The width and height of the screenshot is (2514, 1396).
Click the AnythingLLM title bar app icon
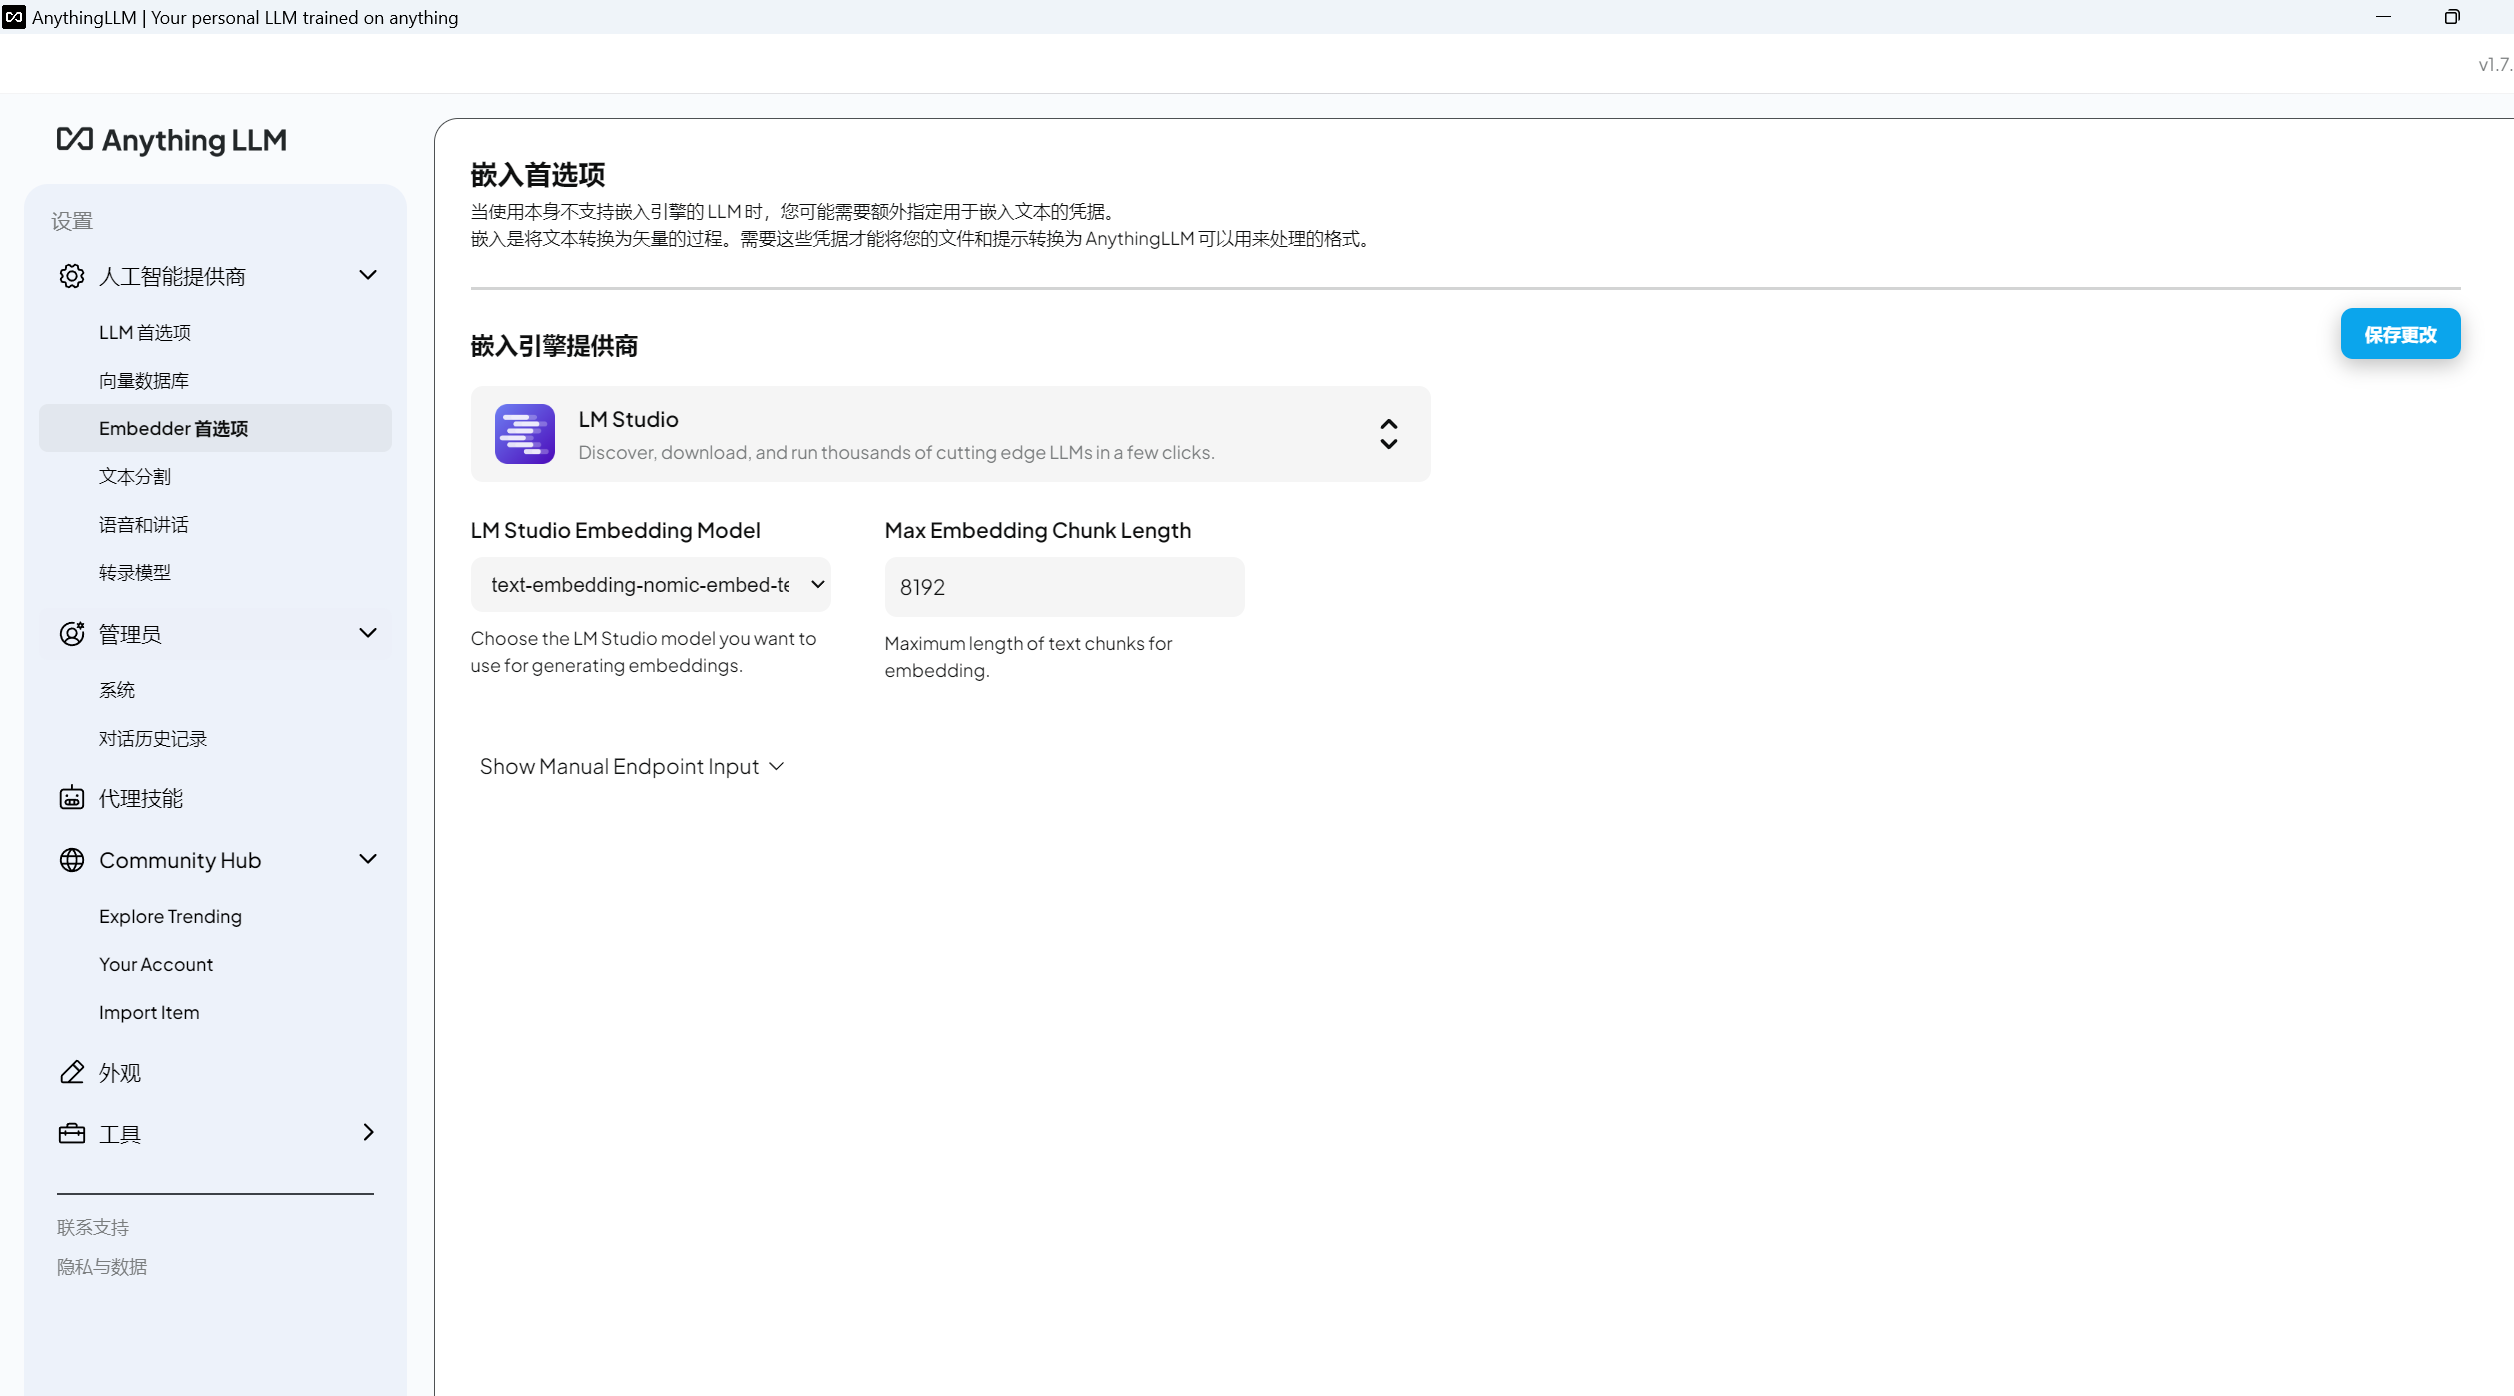pos(14,17)
